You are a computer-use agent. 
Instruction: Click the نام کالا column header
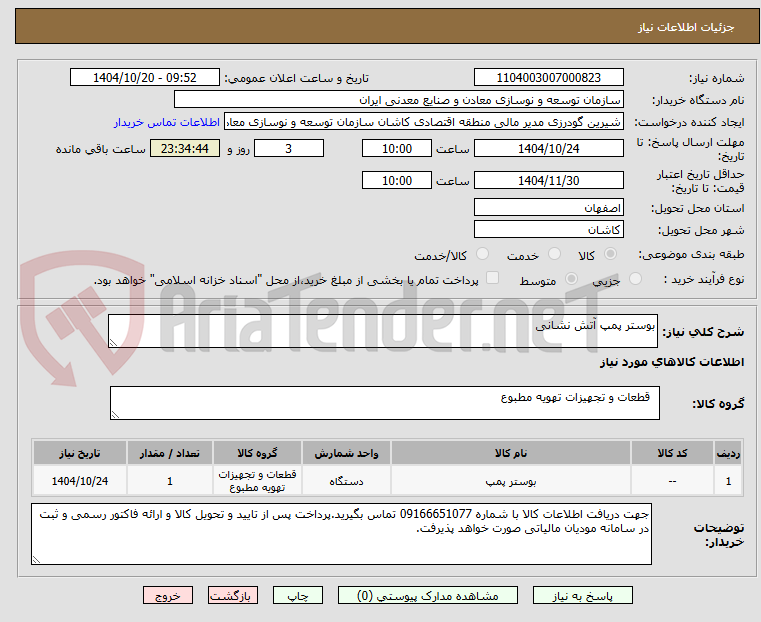pos(511,453)
